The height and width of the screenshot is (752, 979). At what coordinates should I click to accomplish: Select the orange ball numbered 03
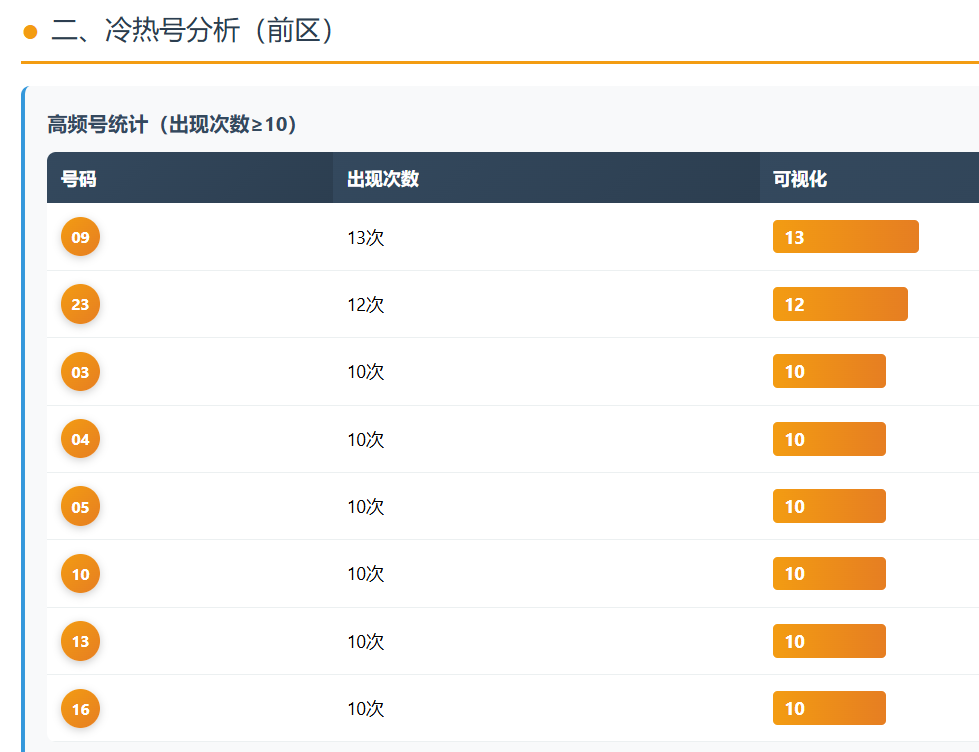coord(80,372)
